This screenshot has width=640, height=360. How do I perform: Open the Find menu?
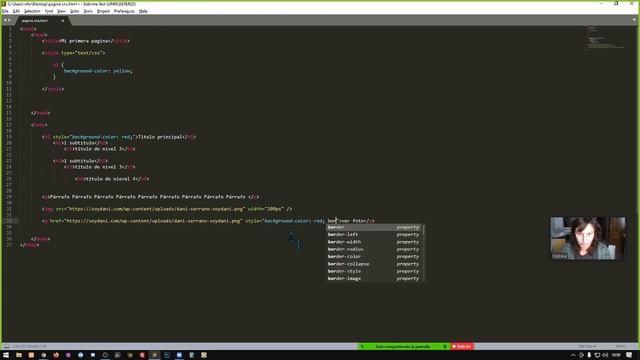click(x=49, y=11)
